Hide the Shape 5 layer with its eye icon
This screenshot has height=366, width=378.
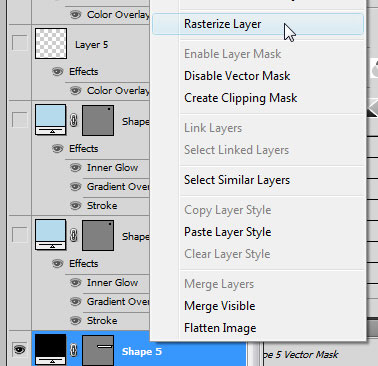tap(19, 349)
